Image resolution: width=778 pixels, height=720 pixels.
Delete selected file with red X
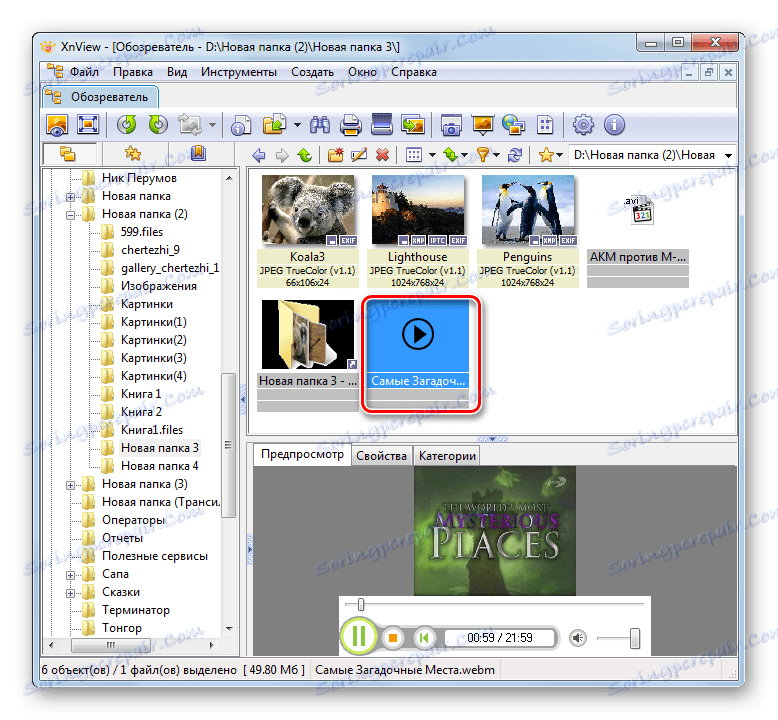382,155
